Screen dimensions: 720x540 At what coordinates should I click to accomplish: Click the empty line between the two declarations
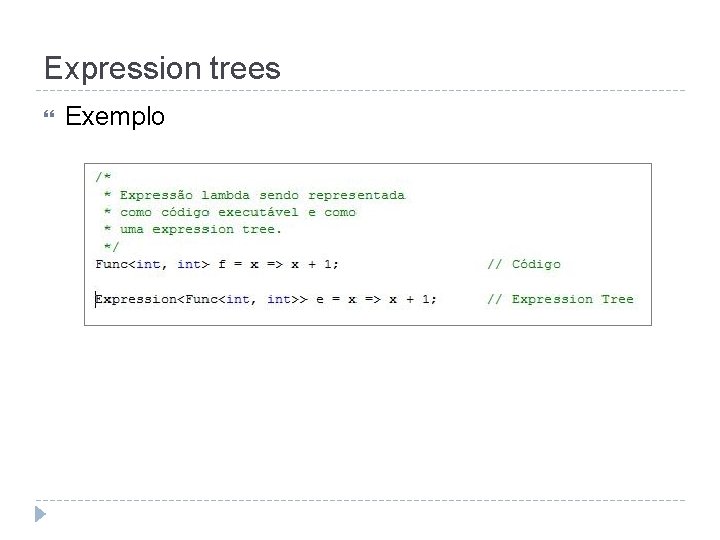pyautogui.click(x=300, y=281)
